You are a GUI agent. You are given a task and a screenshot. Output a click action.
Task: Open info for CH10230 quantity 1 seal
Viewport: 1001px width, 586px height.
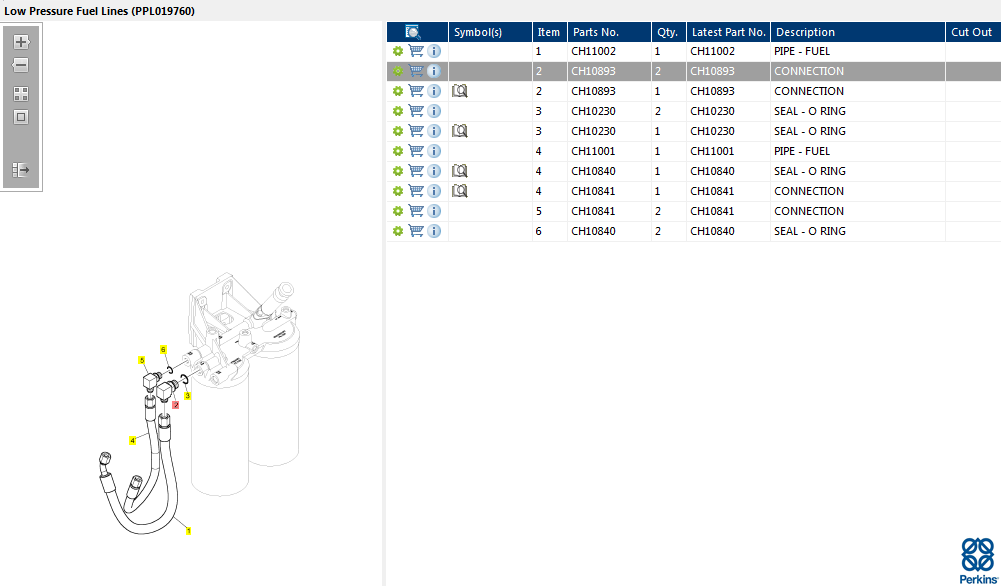click(x=434, y=131)
